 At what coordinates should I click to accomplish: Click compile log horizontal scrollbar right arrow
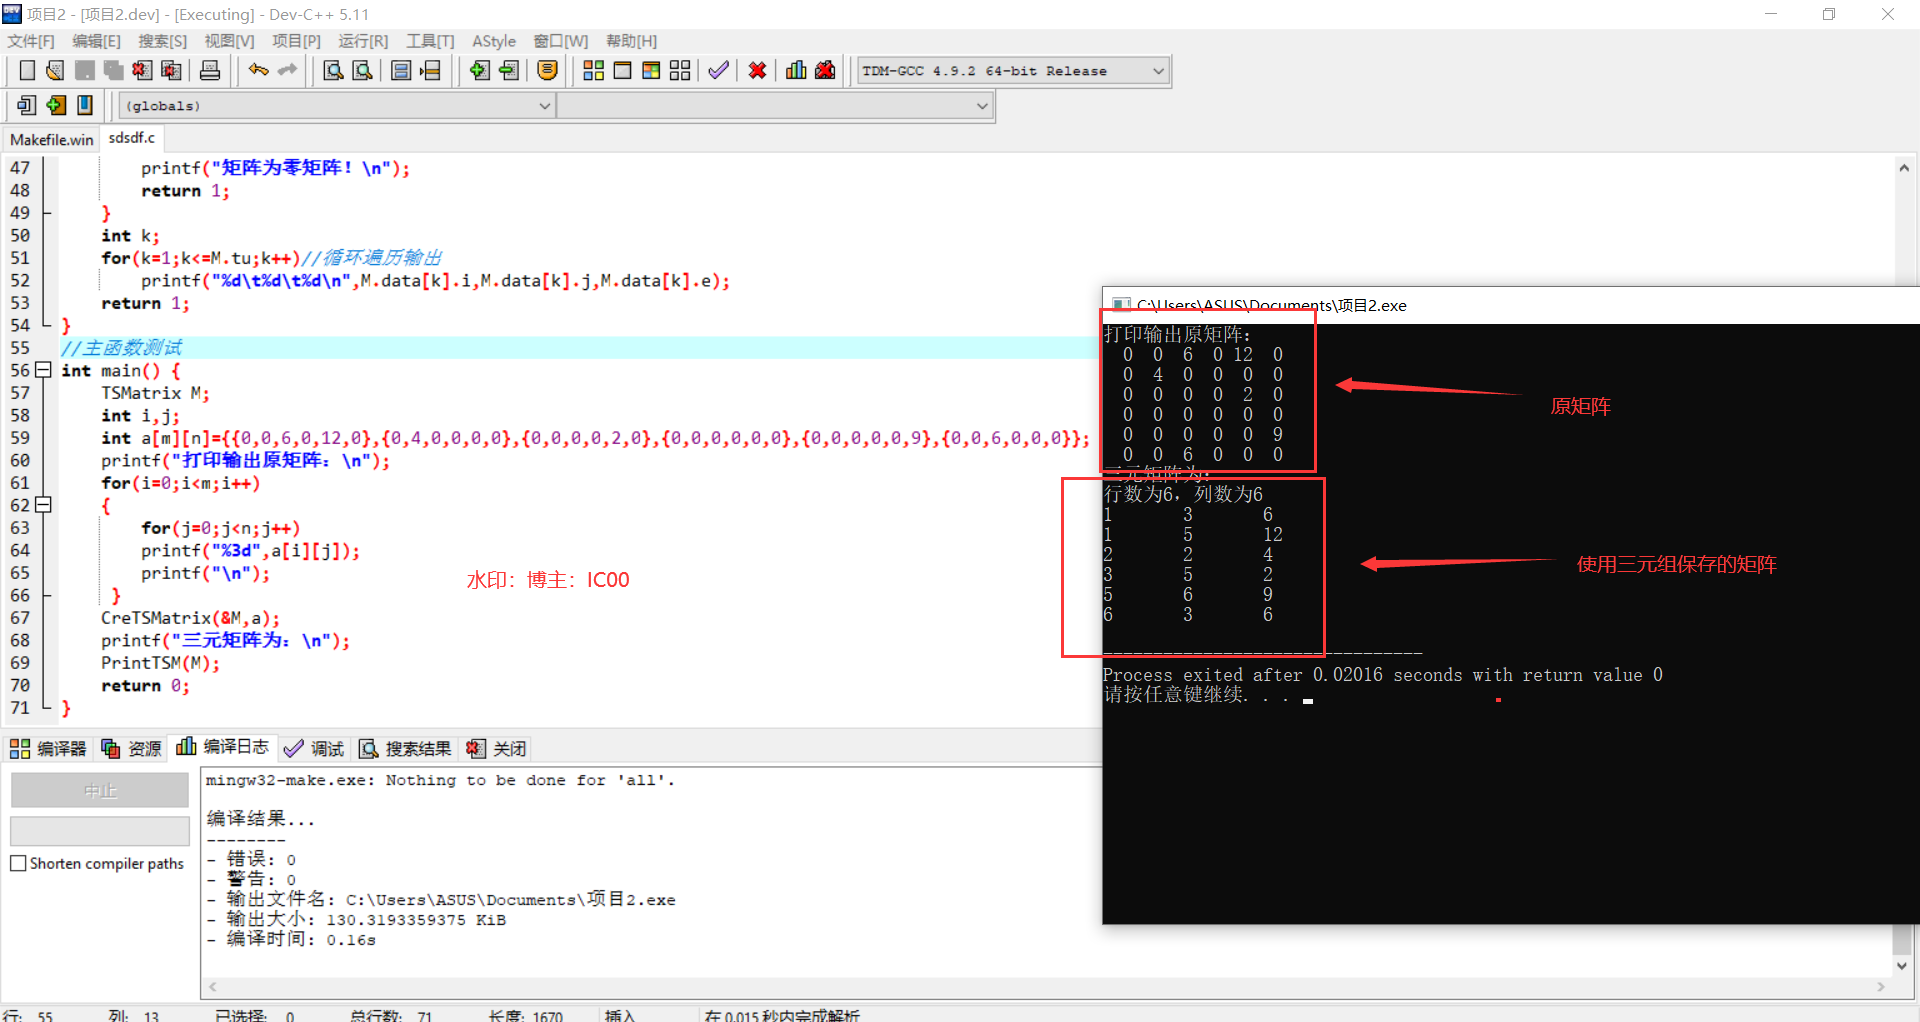[1880, 987]
